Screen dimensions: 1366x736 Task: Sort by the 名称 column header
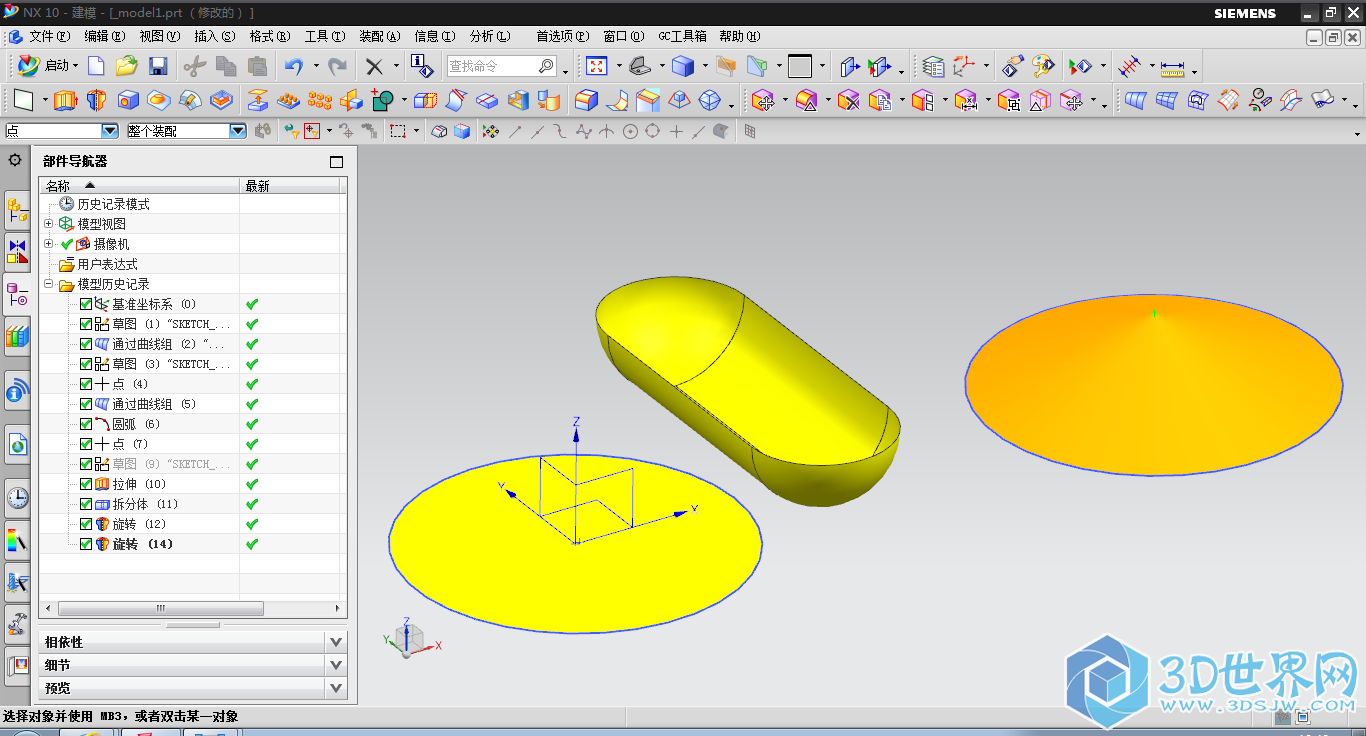click(139, 186)
